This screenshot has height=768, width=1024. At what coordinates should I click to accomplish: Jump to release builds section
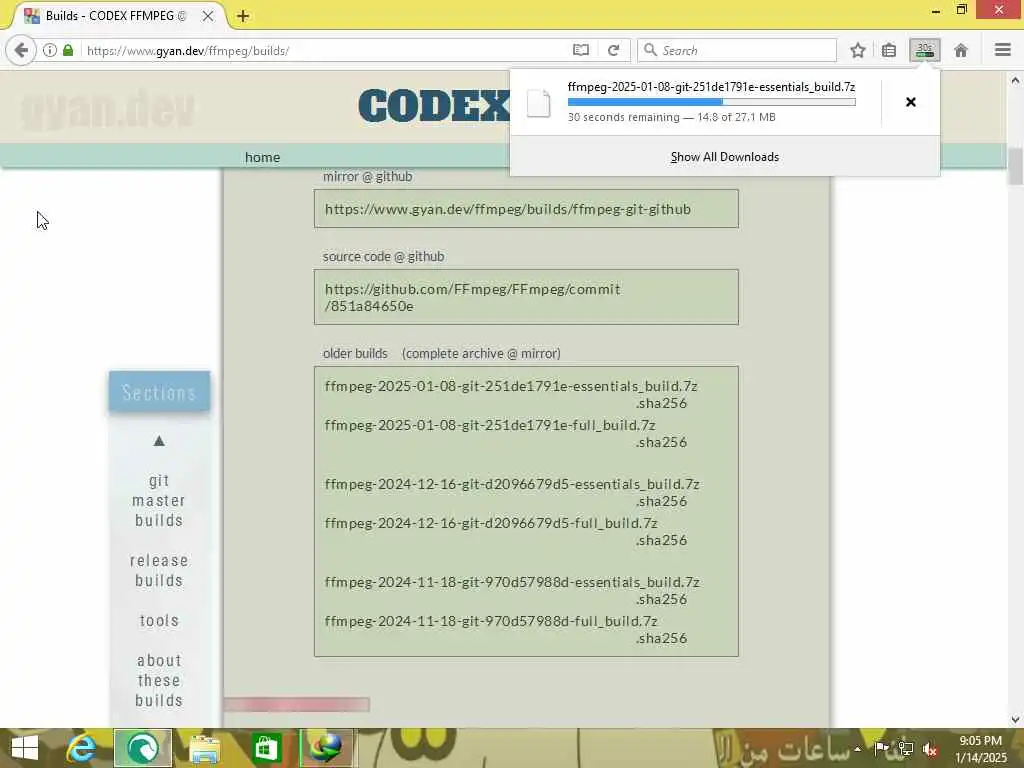coord(159,570)
